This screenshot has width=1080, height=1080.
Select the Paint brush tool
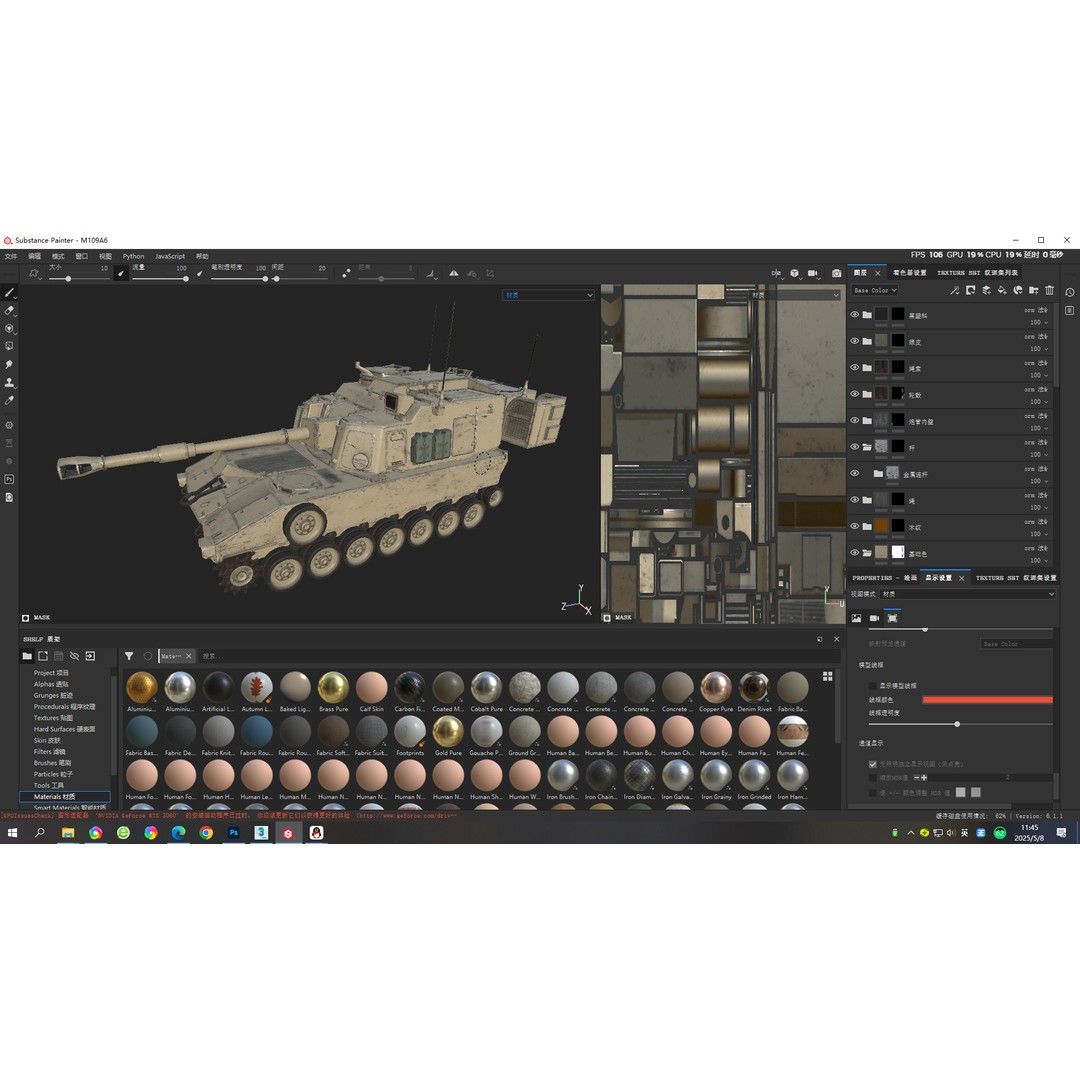[x=9, y=293]
